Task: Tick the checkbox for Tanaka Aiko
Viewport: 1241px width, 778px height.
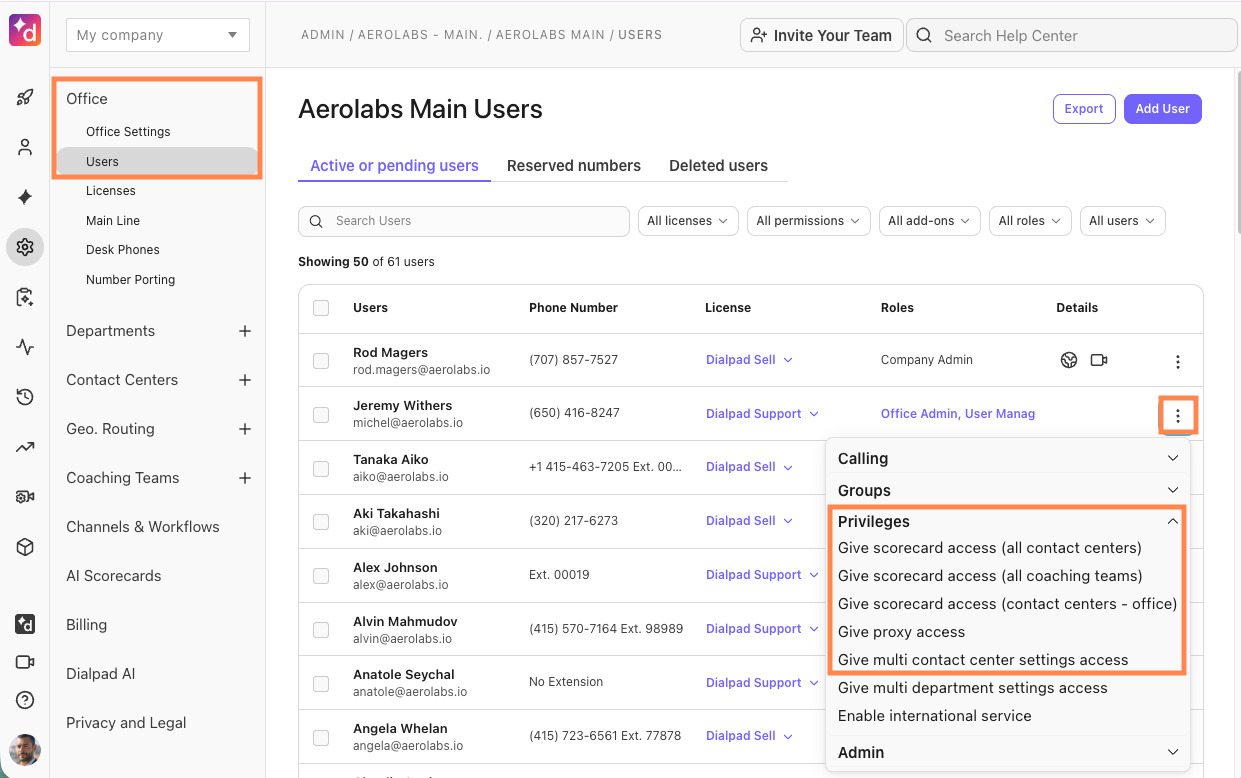Action: pyautogui.click(x=321, y=468)
